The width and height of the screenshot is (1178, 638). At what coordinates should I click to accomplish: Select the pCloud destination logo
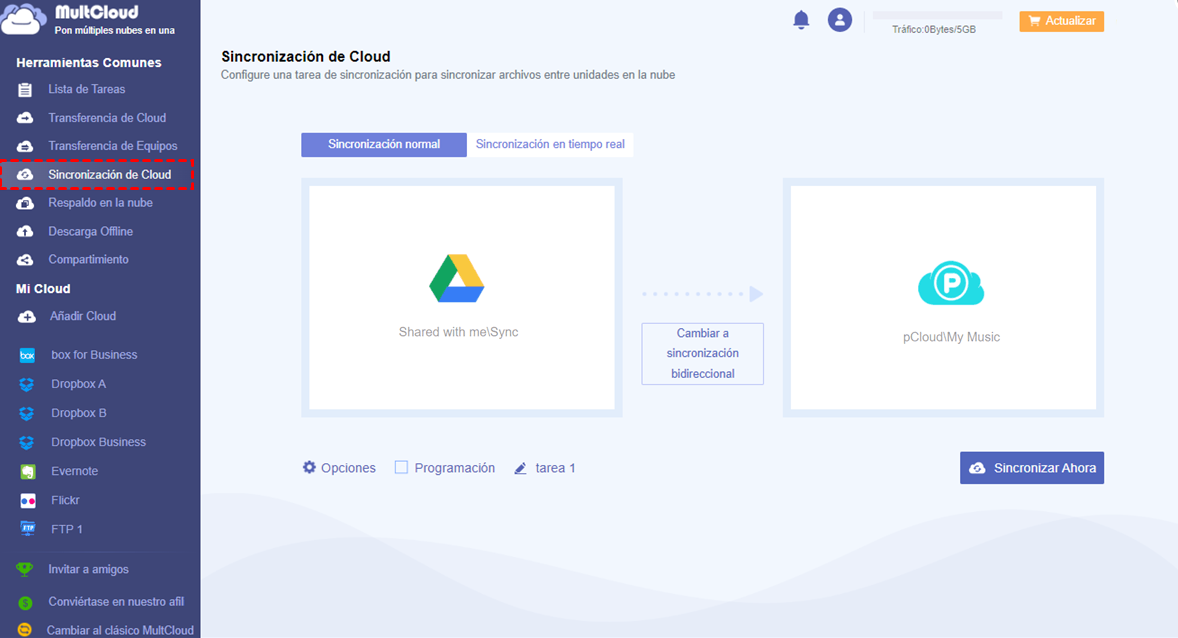(x=950, y=283)
